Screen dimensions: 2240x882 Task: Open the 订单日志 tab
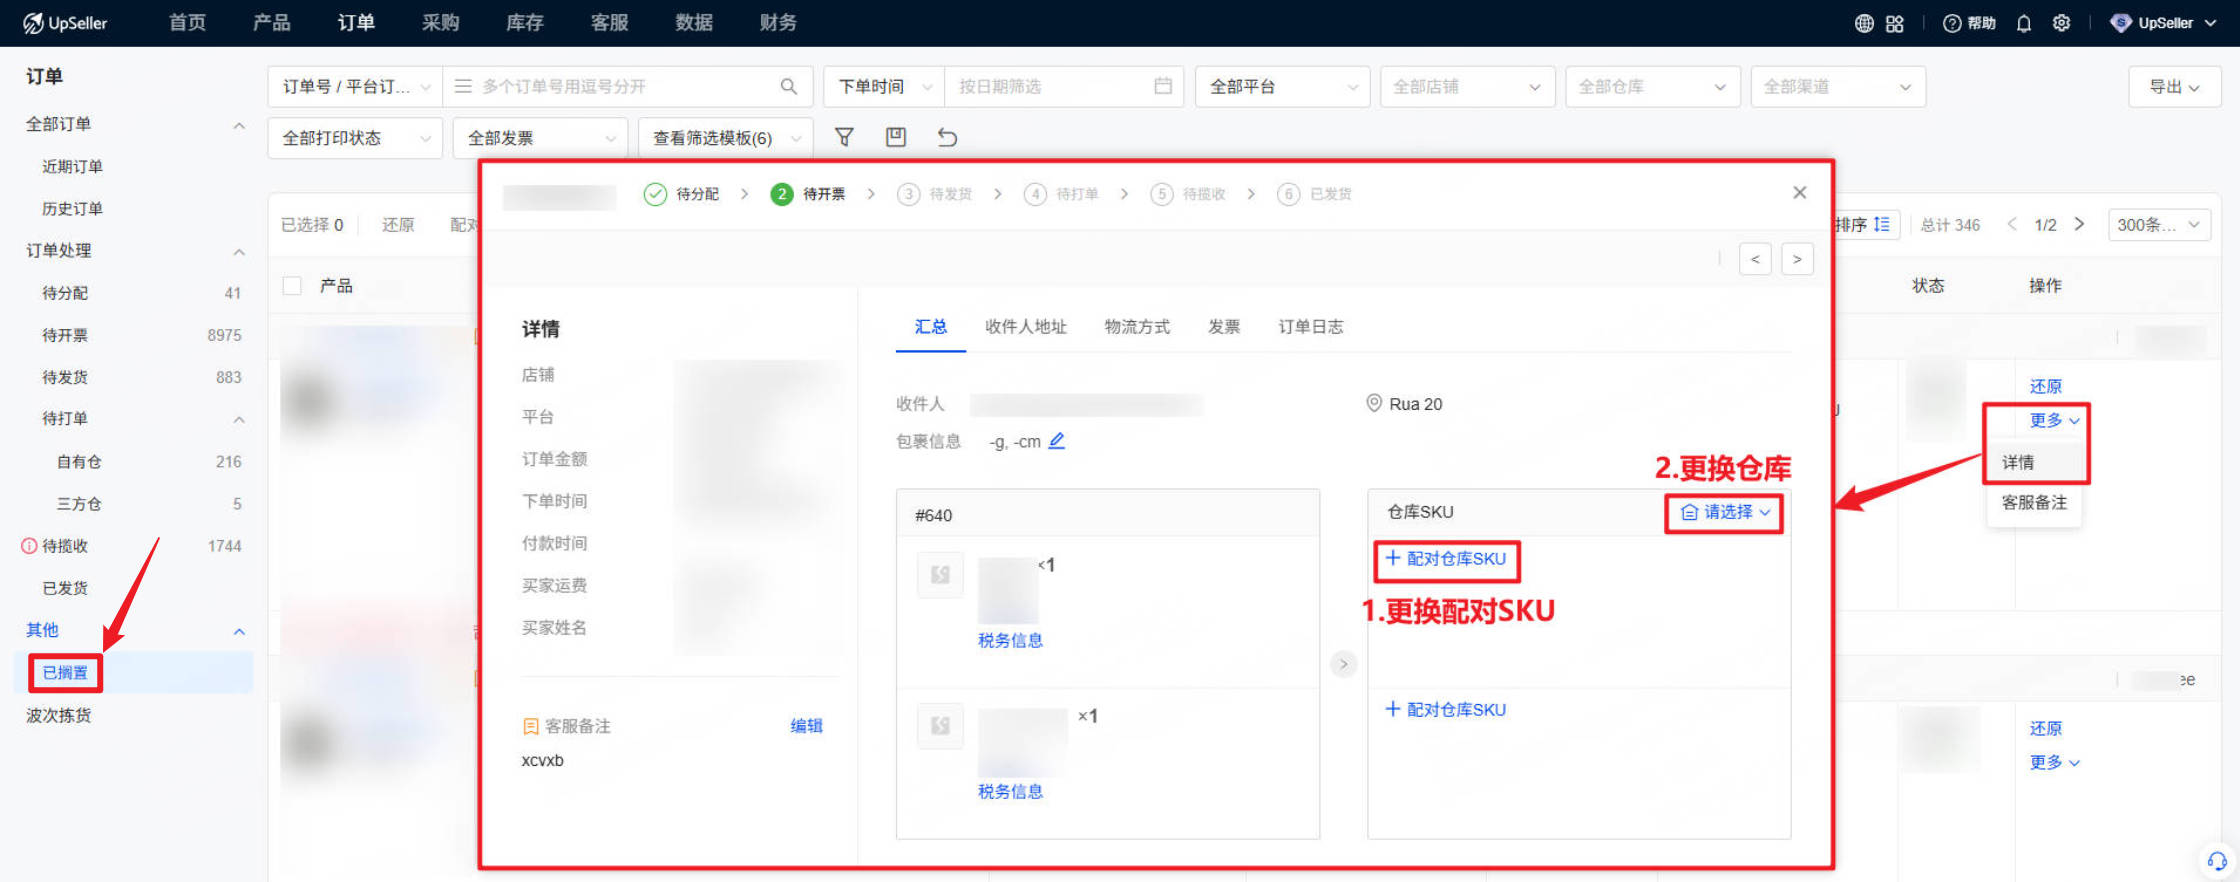[x=1310, y=327]
